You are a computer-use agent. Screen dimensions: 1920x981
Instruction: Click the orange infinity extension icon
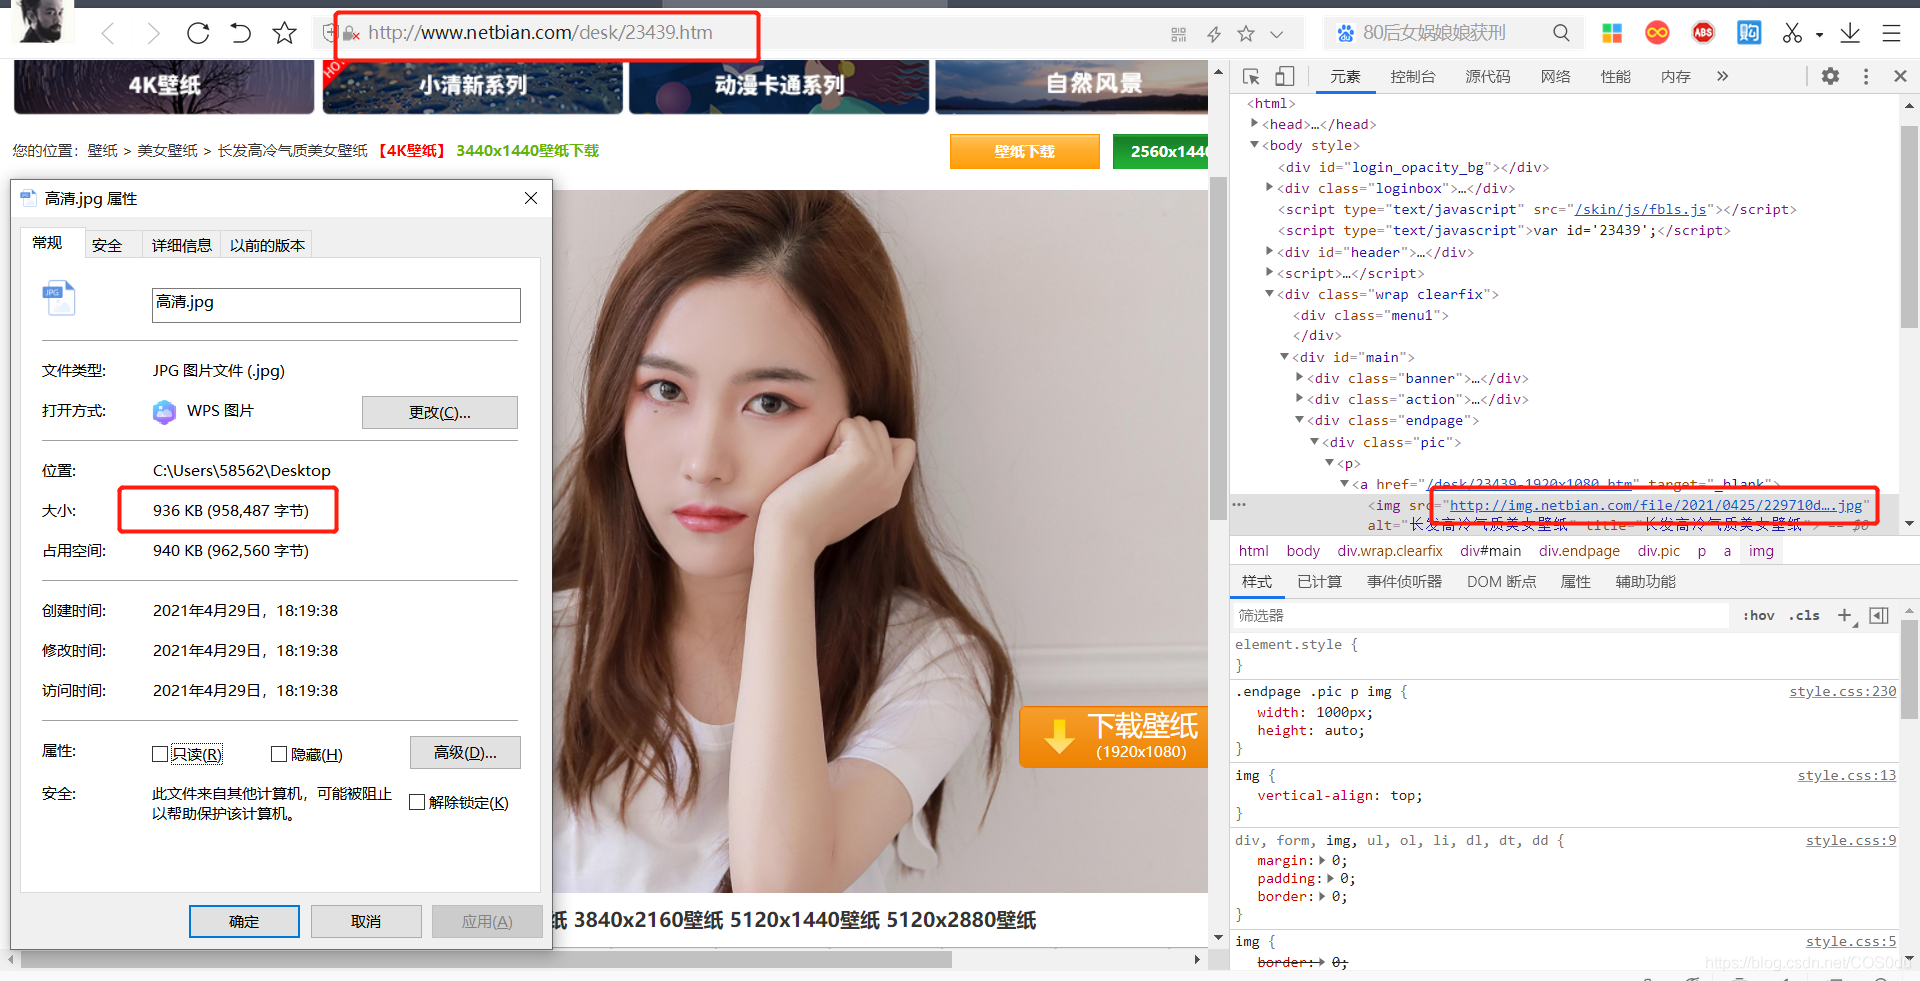1657,33
